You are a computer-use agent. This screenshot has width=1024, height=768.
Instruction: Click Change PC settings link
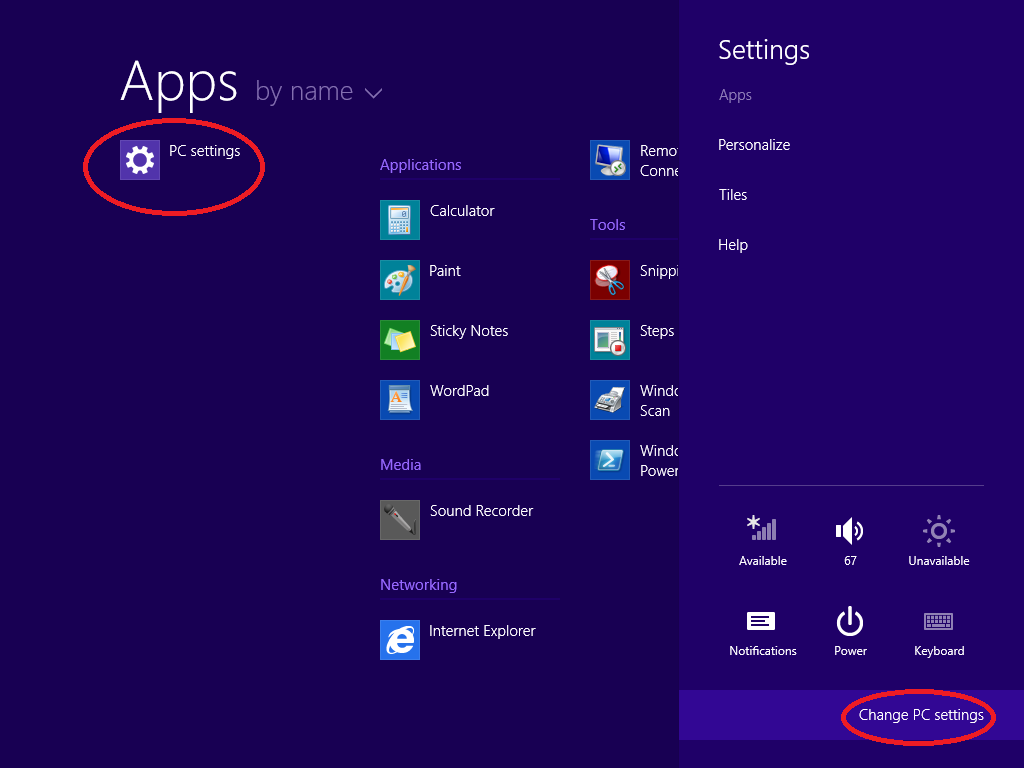pyautogui.click(x=921, y=715)
